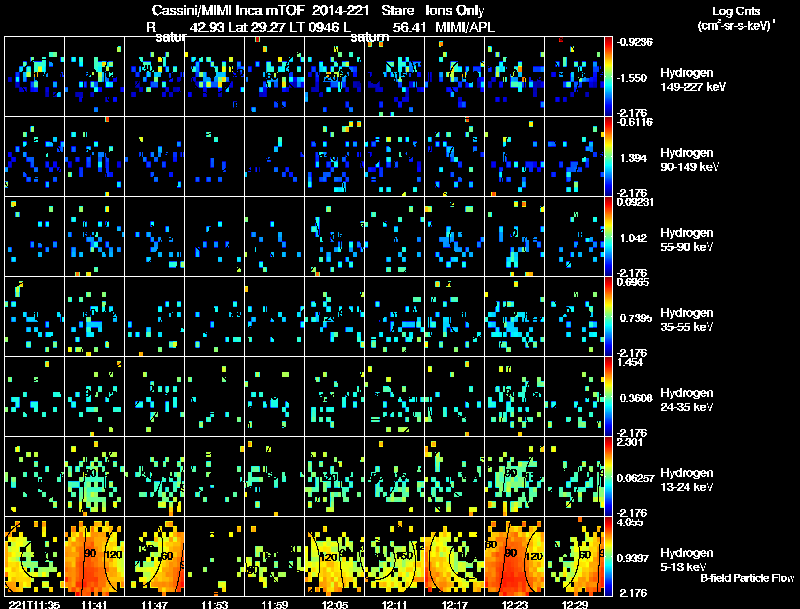Click the 'Log Cnts' colorbar heading

click(x=736, y=11)
